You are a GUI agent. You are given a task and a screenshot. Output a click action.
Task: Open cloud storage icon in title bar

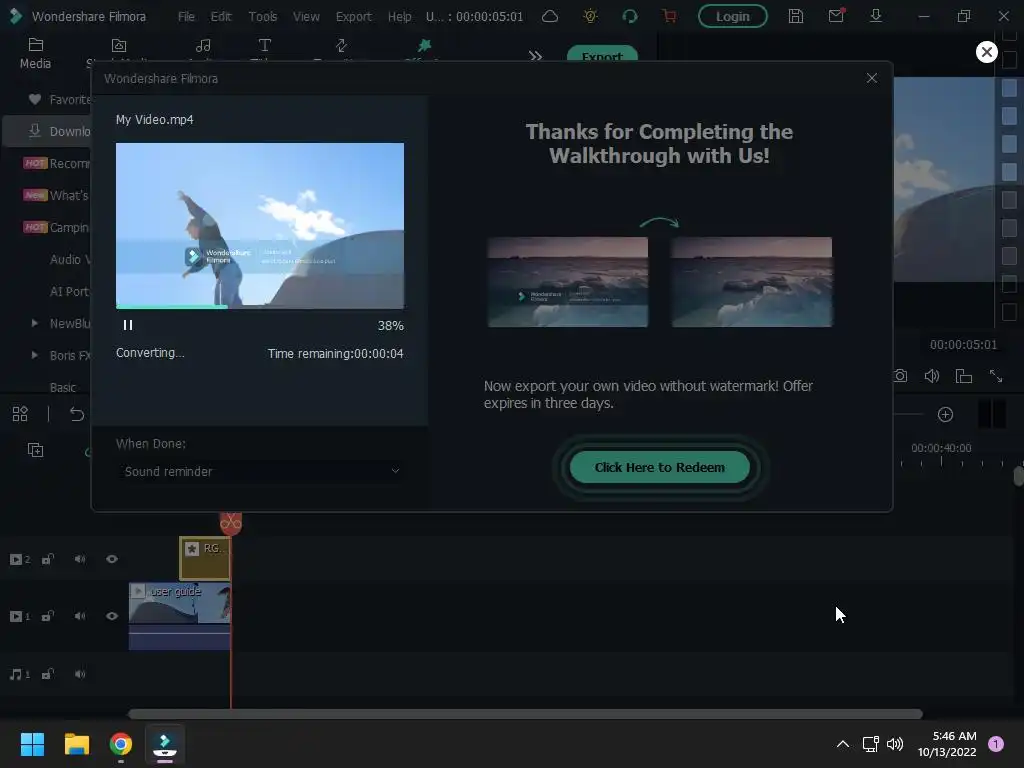pos(550,16)
